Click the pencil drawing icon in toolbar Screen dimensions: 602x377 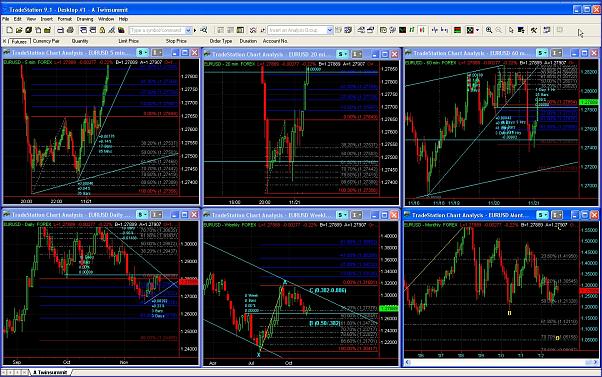pyautogui.click(x=111, y=30)
